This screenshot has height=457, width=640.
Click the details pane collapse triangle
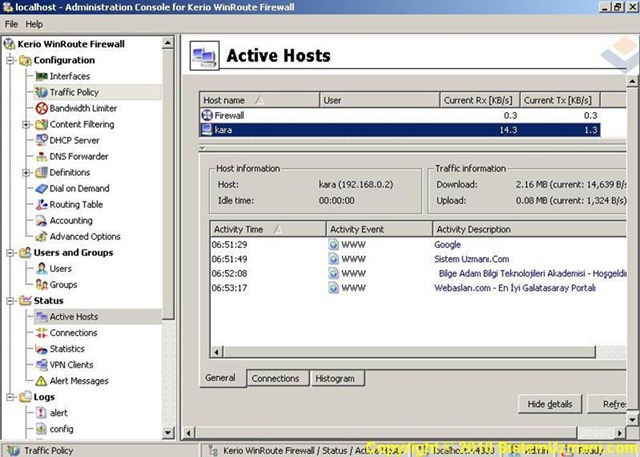coord(203,148)
